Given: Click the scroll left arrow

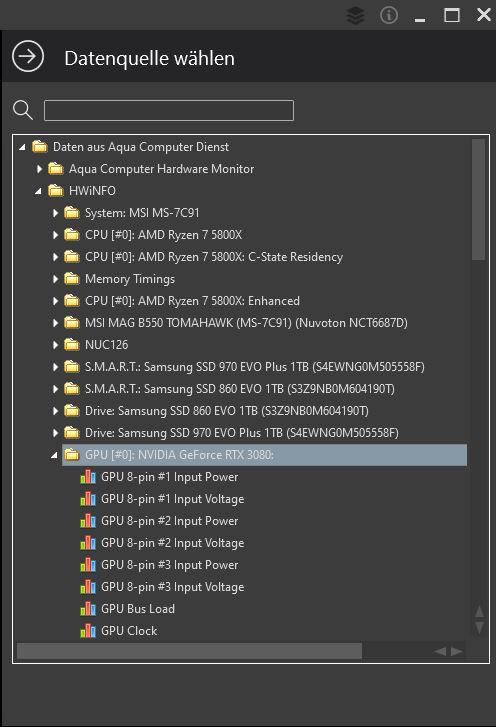Looking at the screenshot, I should point(440,651).
